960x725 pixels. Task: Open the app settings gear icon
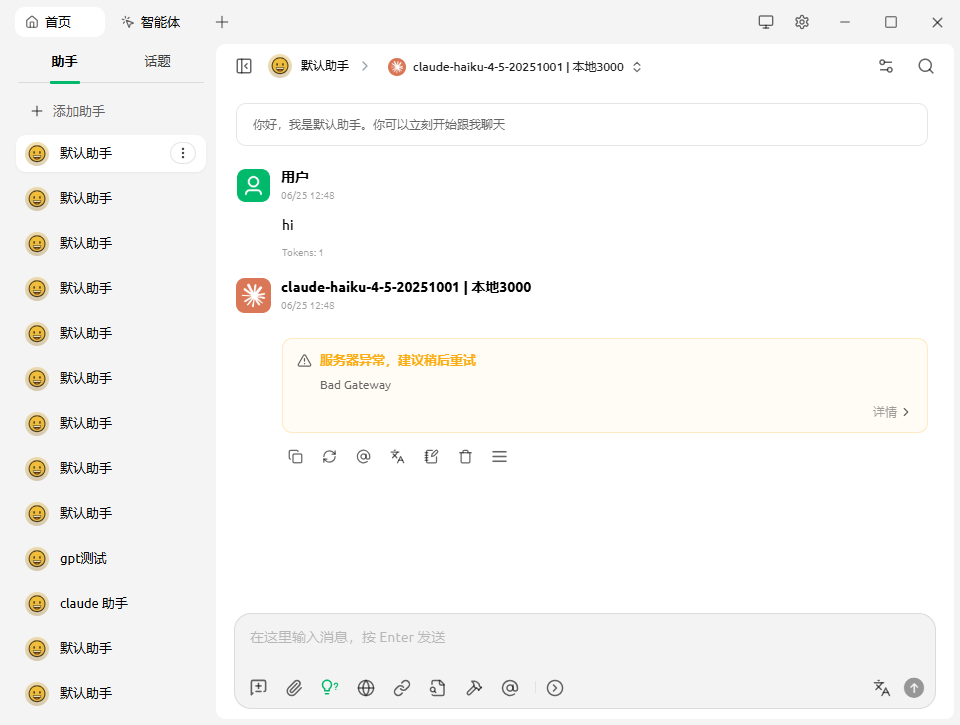pos(801,23)
